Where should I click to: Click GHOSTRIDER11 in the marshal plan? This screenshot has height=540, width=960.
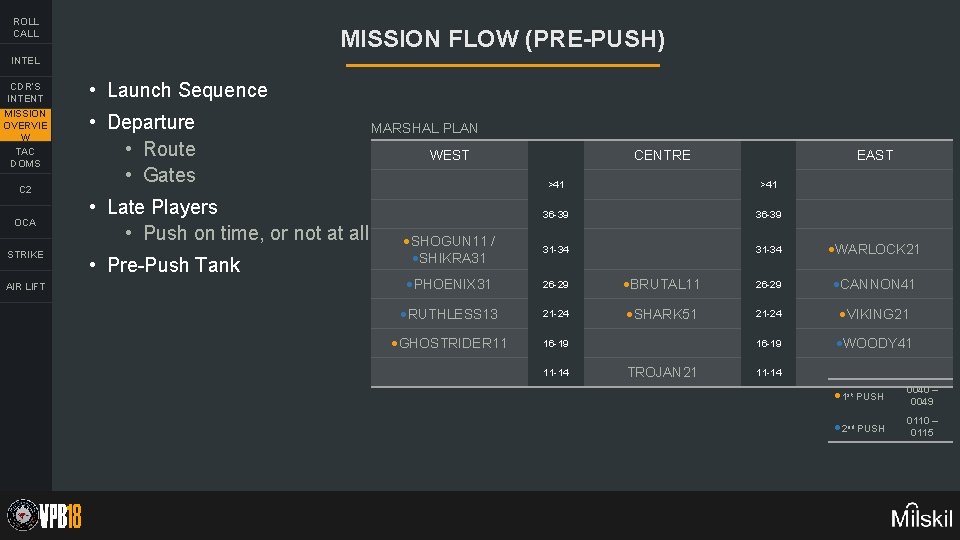(x=454, y=343)
